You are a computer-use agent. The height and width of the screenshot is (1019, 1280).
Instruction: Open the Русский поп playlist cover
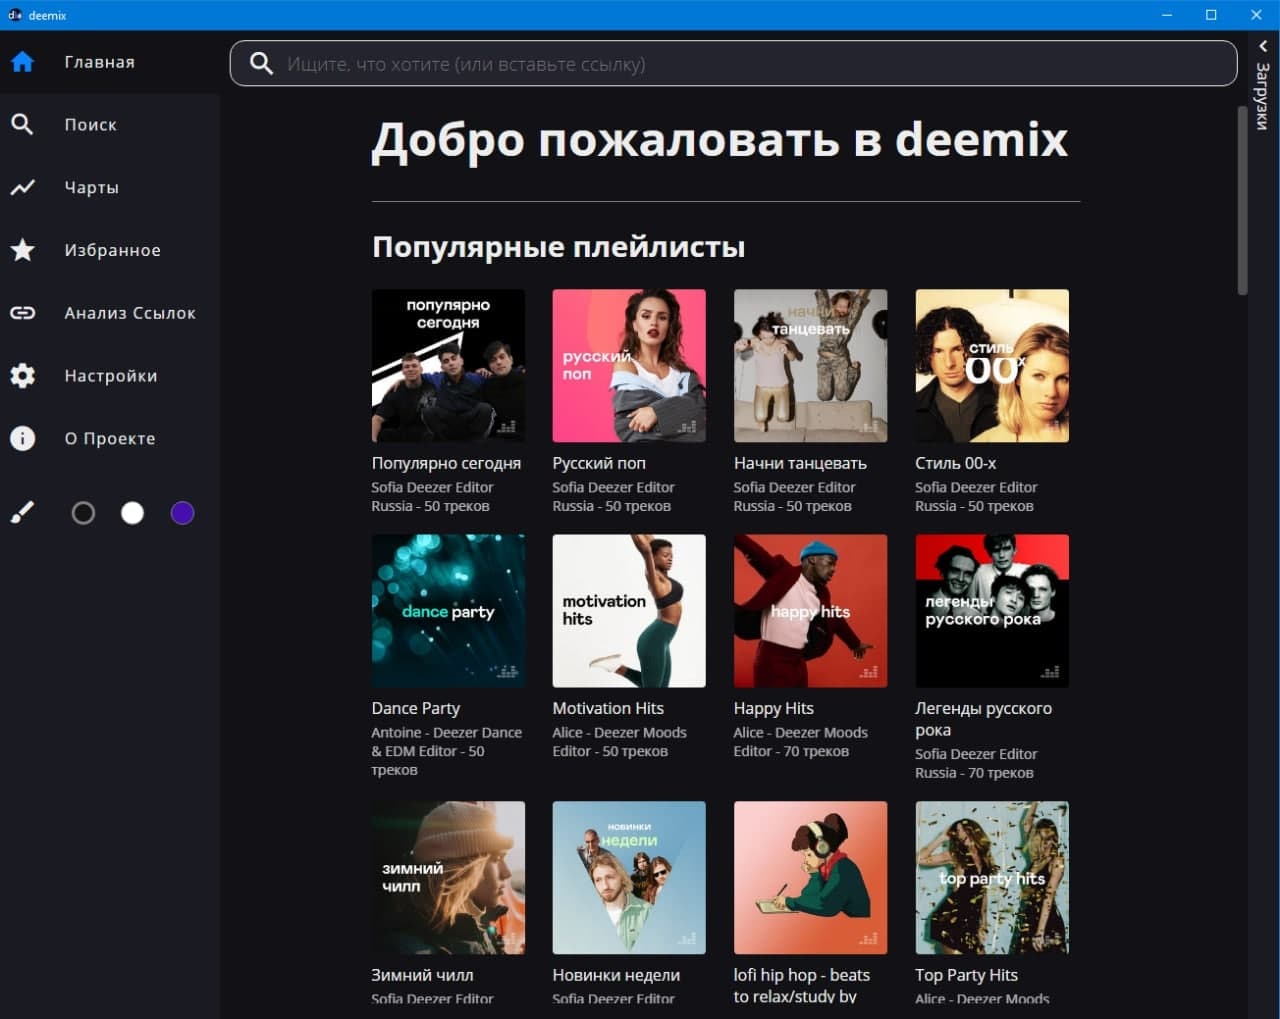(x=629, y=366)
